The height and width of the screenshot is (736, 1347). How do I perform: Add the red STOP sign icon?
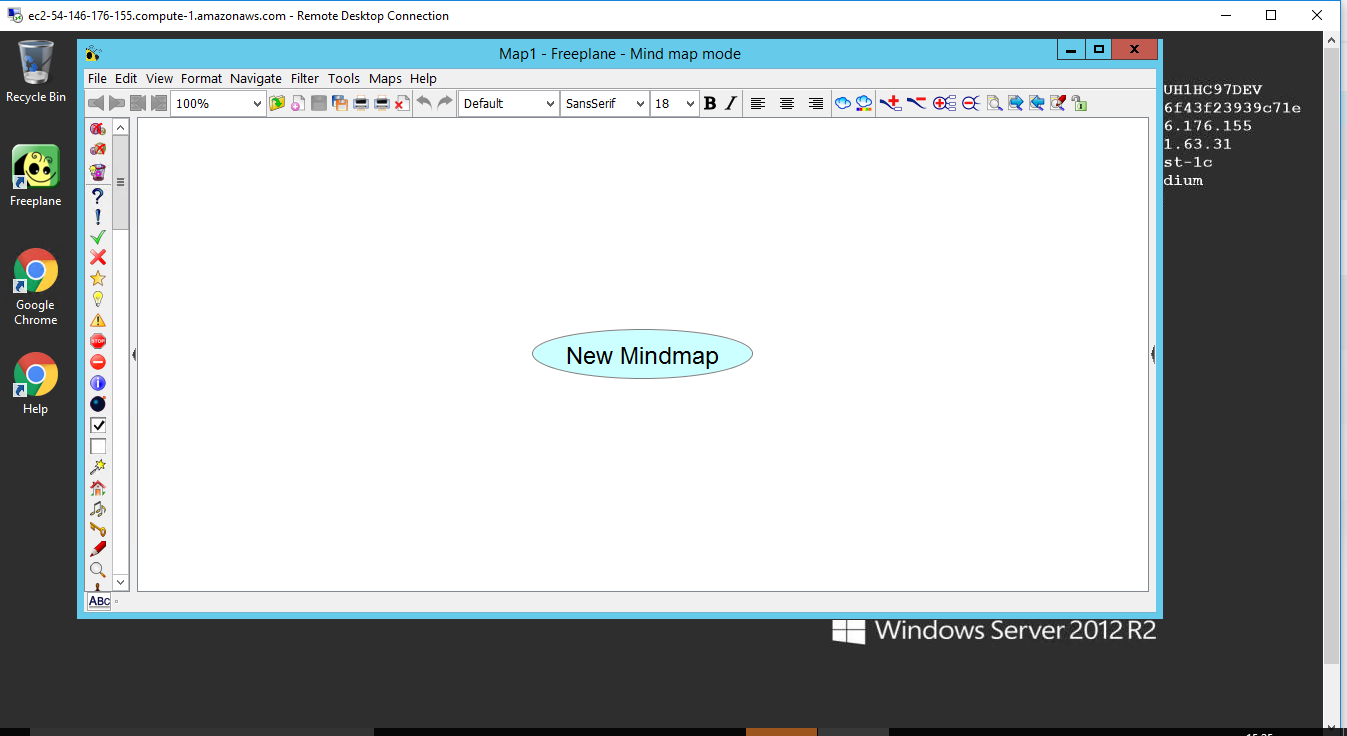(97, 341)
